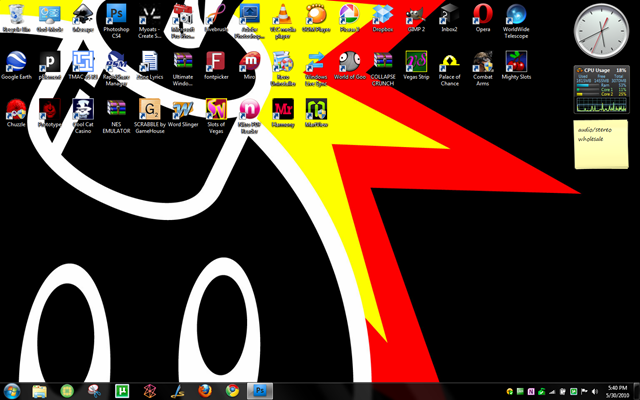Open the Recycle Bin
Screen dimensions: 640x400
[x=16, y=18]
